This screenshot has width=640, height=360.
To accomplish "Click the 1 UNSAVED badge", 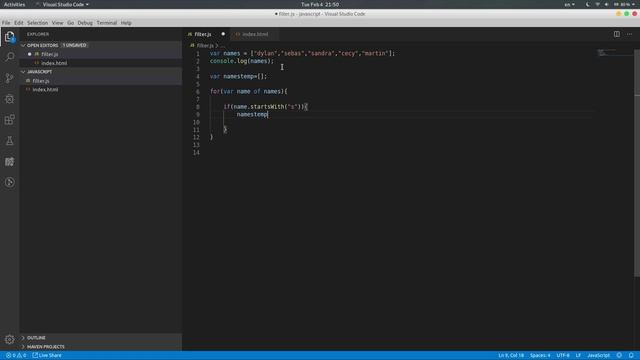I will (75, 45).
